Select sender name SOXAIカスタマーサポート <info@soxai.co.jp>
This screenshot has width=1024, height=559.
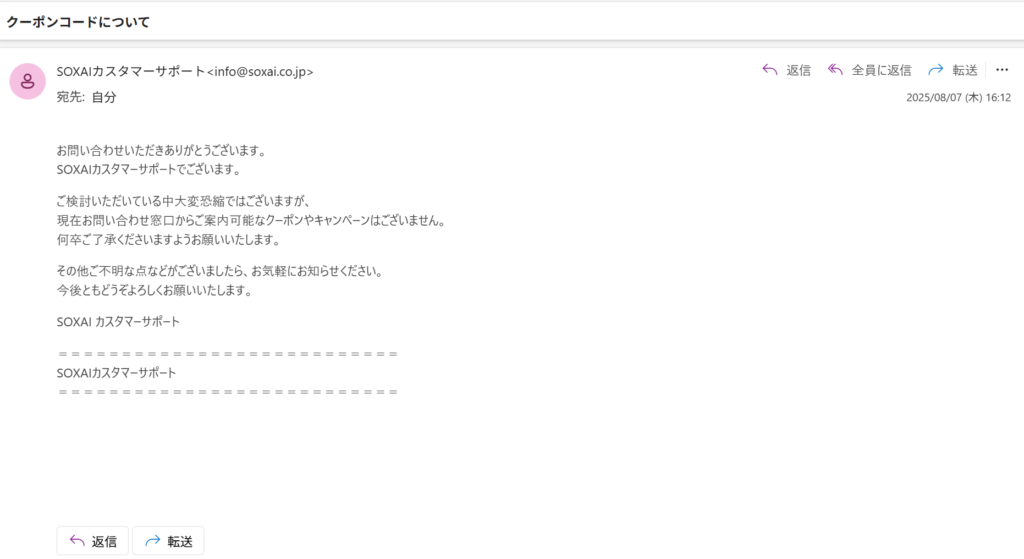[x=185, y=72]
